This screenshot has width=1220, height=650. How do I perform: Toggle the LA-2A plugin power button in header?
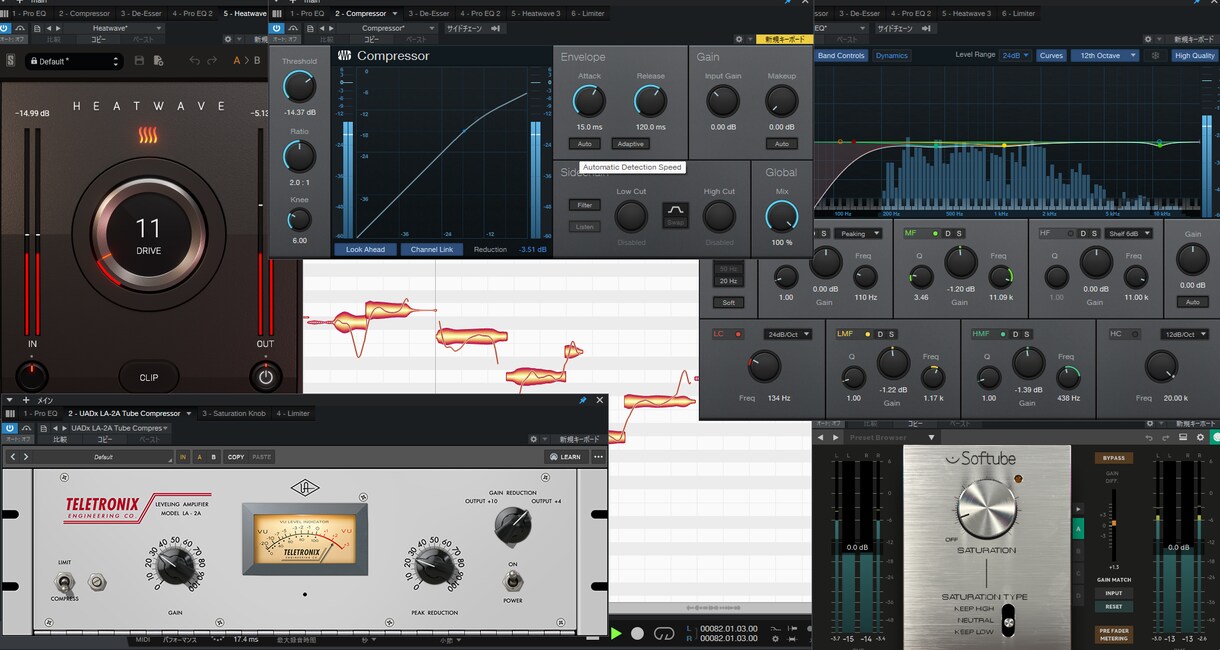click(x=9, y=427)
